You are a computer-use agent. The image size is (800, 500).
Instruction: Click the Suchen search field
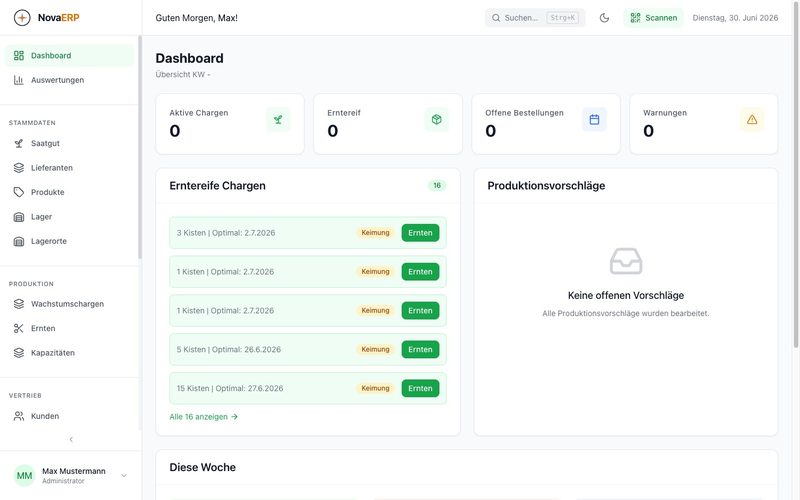pos(535,18)
